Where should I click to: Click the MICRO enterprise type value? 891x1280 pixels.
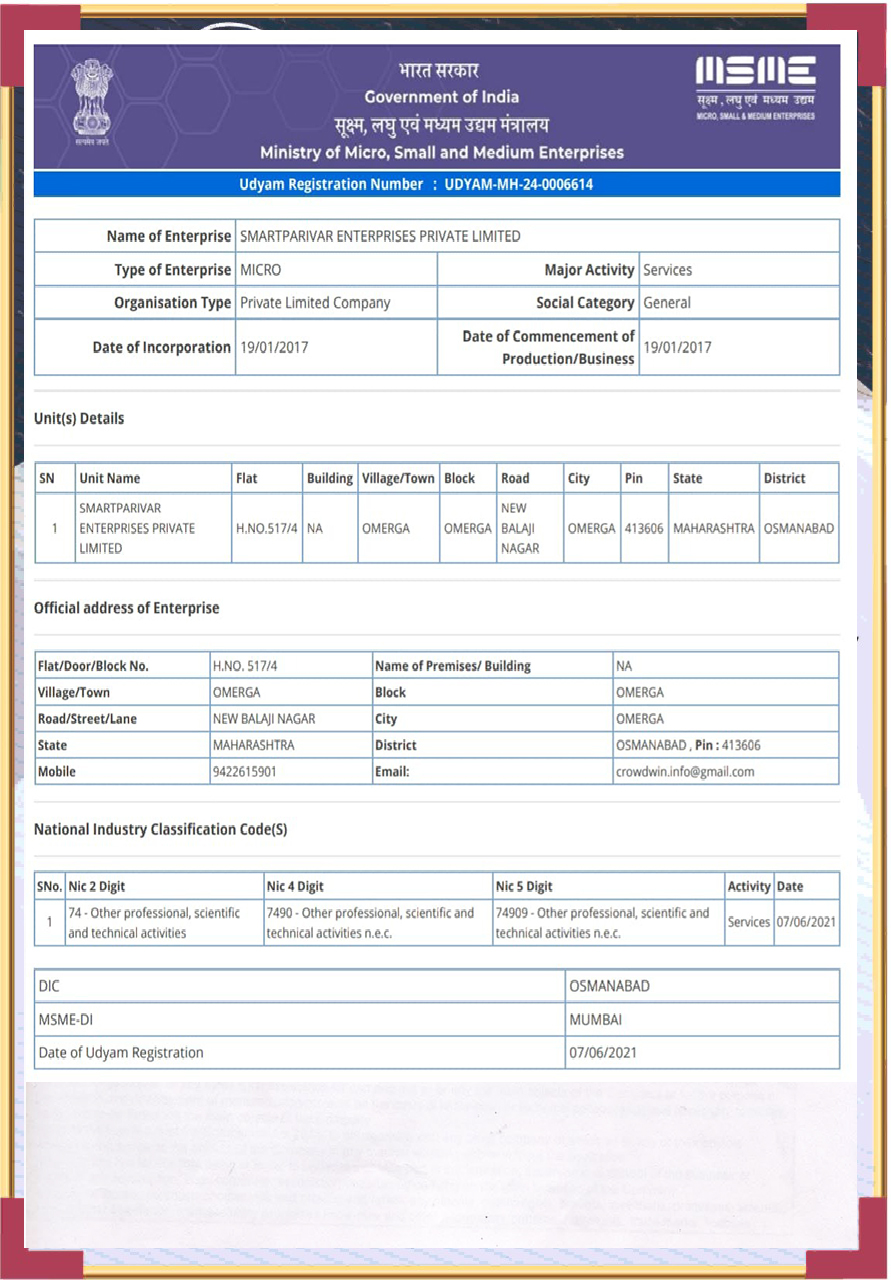pos(261,270)
